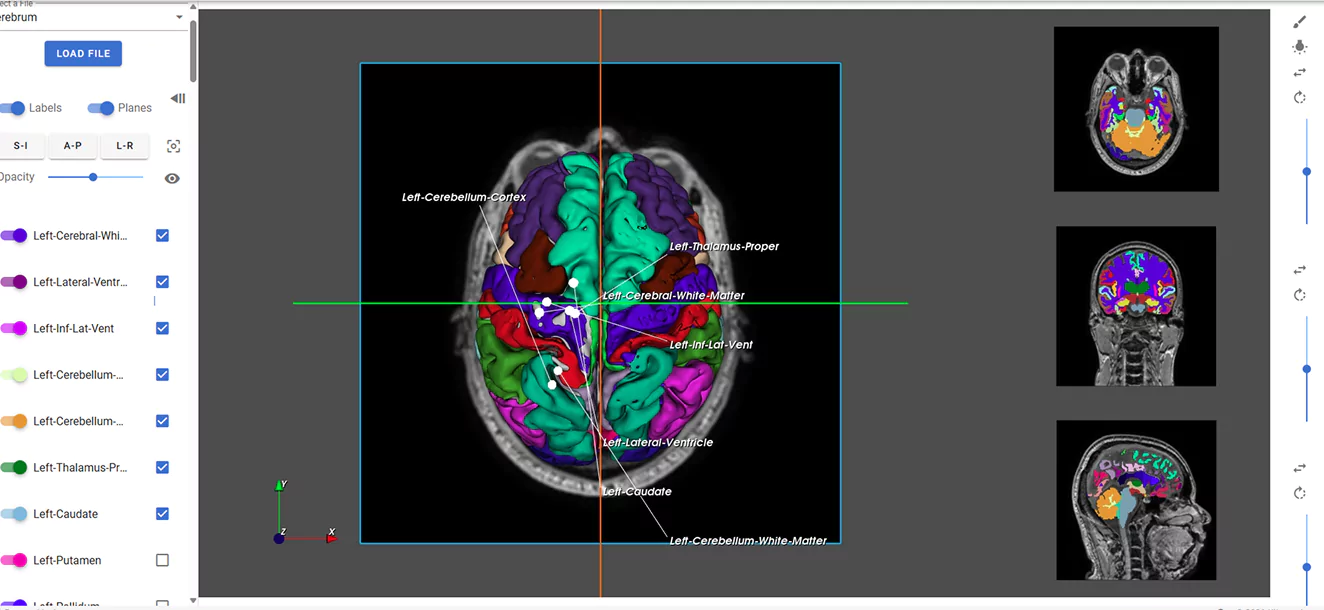Click the sagittal slice thumbnail
The image size is (1324, 610).
tap(1136, 500)
